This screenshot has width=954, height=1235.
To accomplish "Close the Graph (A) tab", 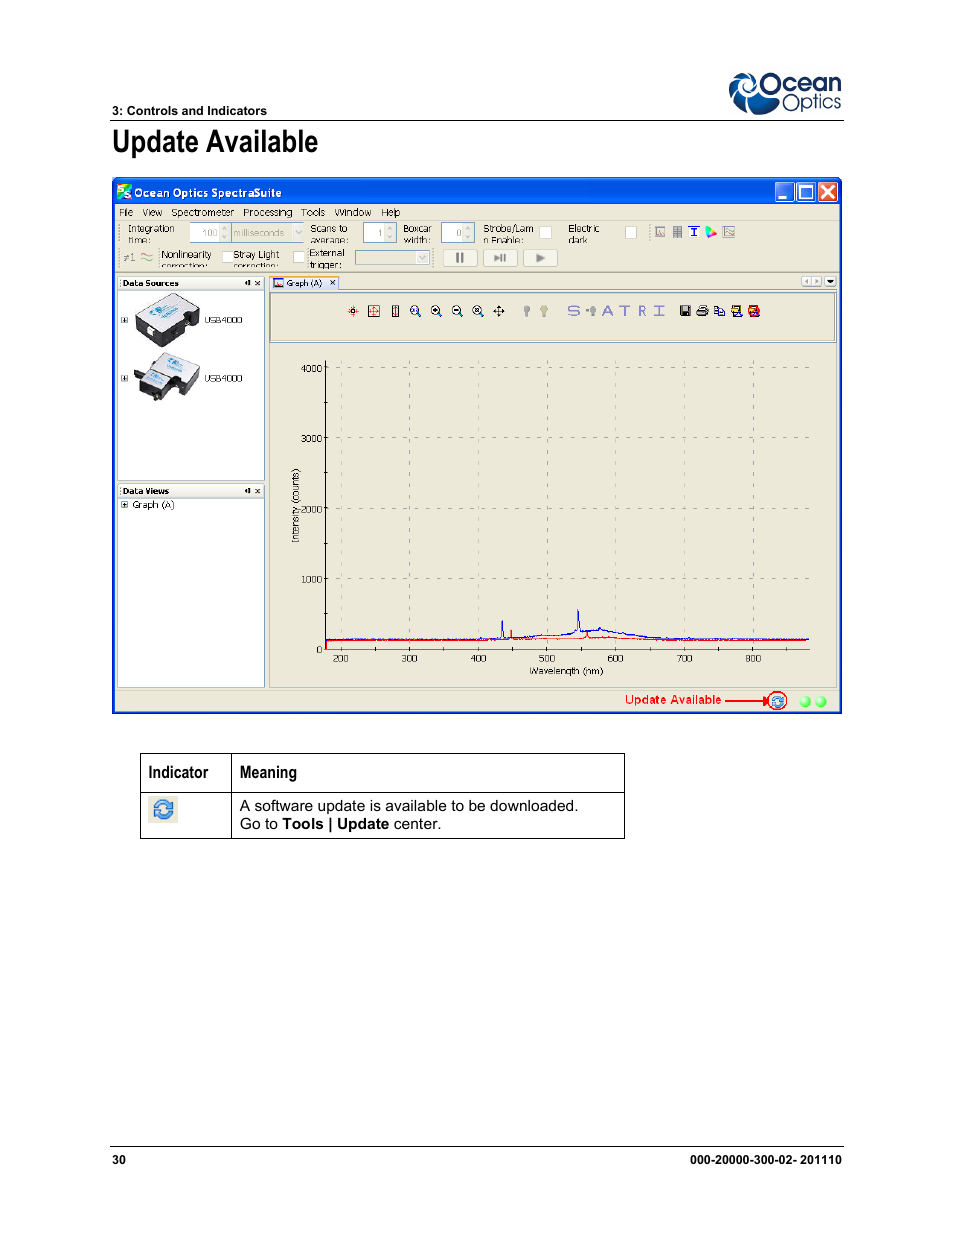I will click(333, 283).
